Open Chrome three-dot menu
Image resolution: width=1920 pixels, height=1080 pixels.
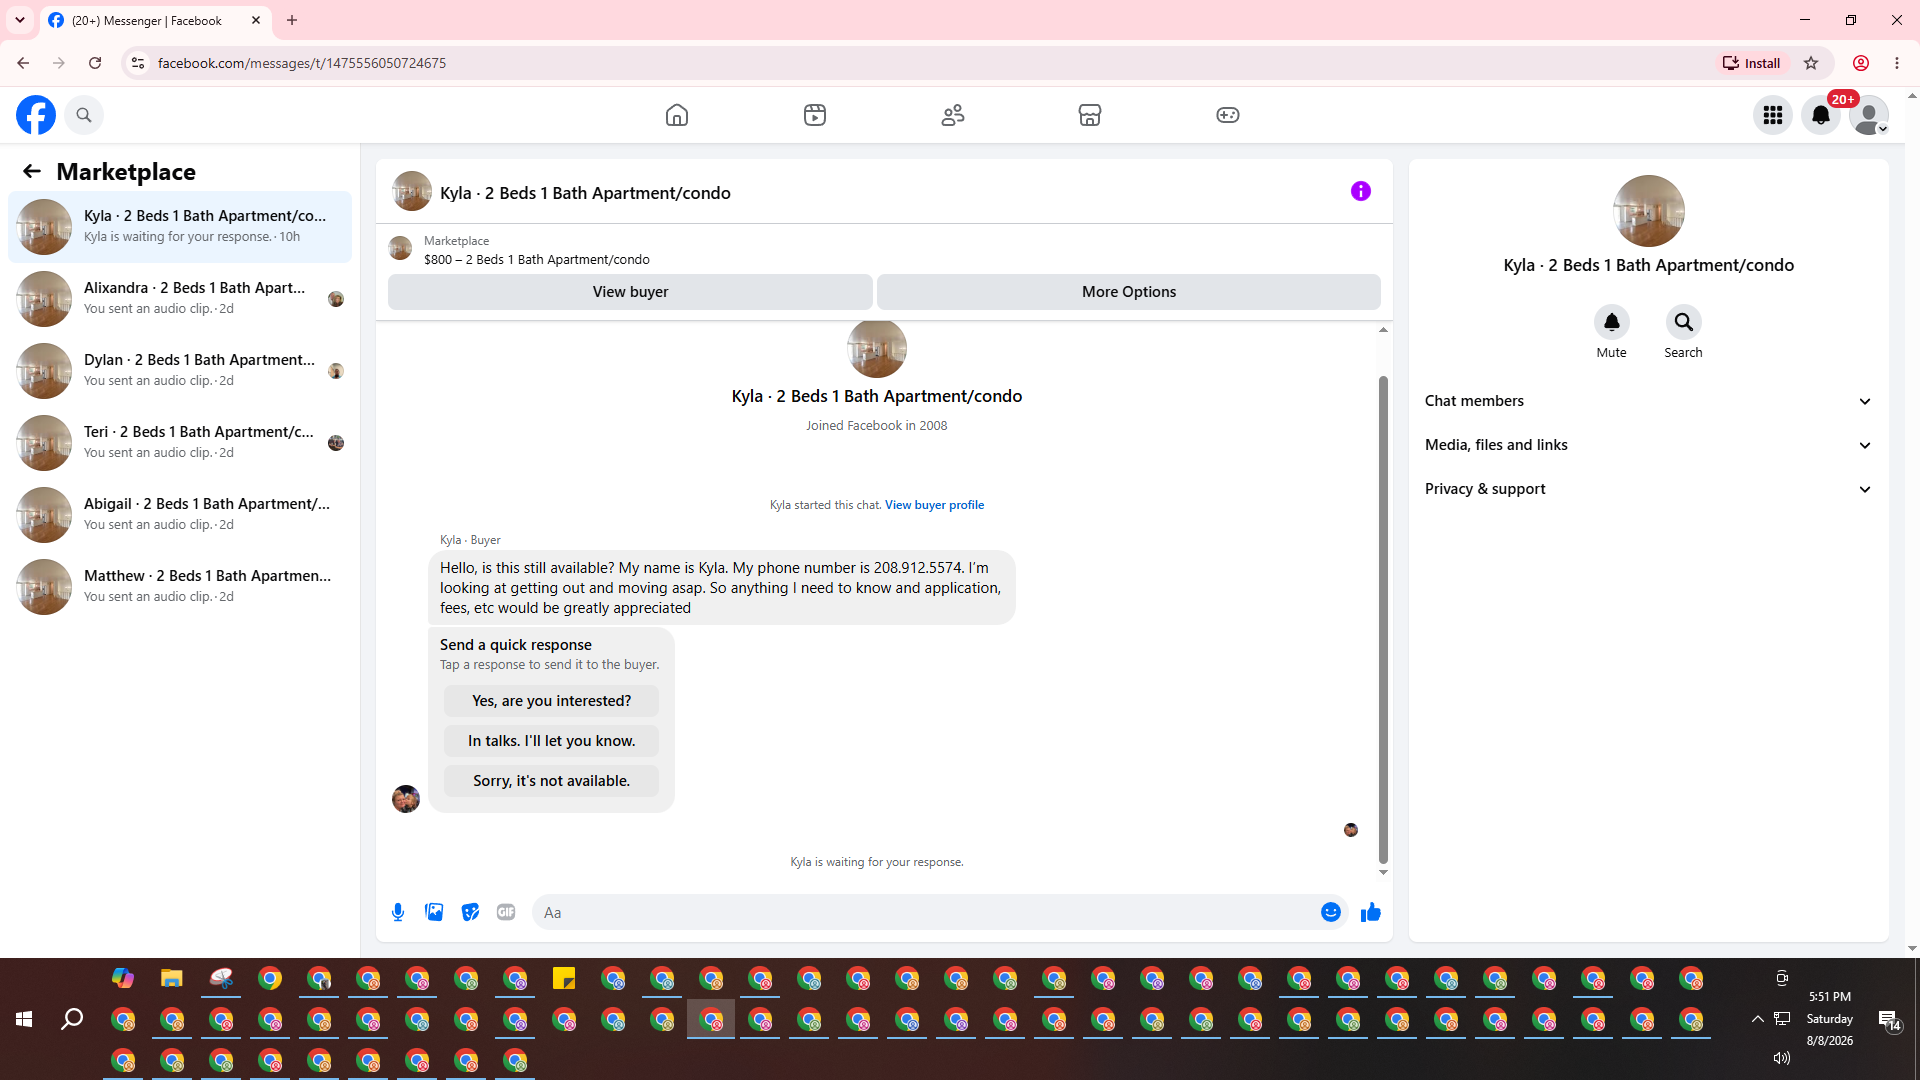pos(1897,63)
